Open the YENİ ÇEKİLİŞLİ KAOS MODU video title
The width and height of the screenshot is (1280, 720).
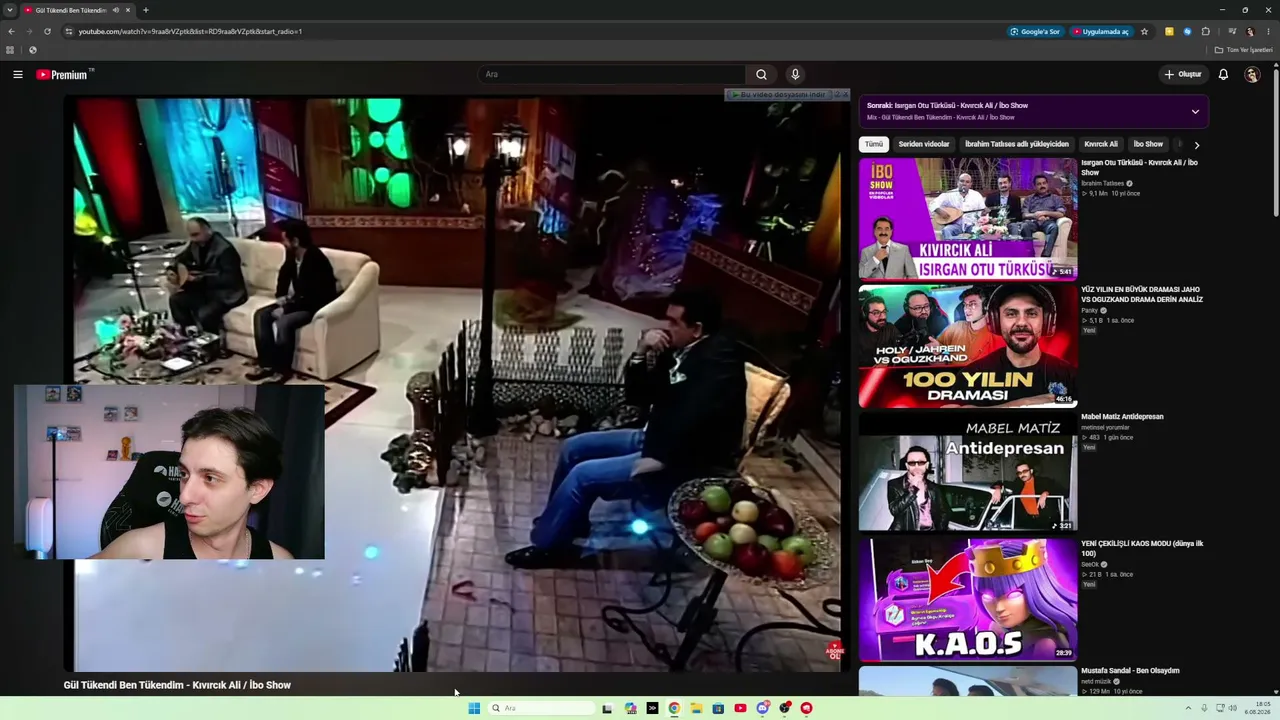click(x=1142, y=548)
